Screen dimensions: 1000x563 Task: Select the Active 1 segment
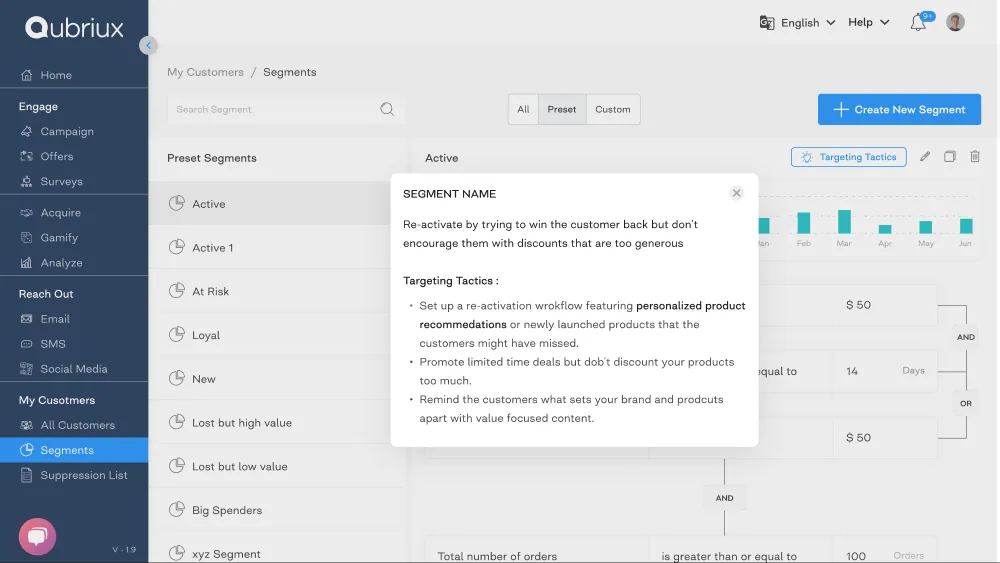[276, 247]
